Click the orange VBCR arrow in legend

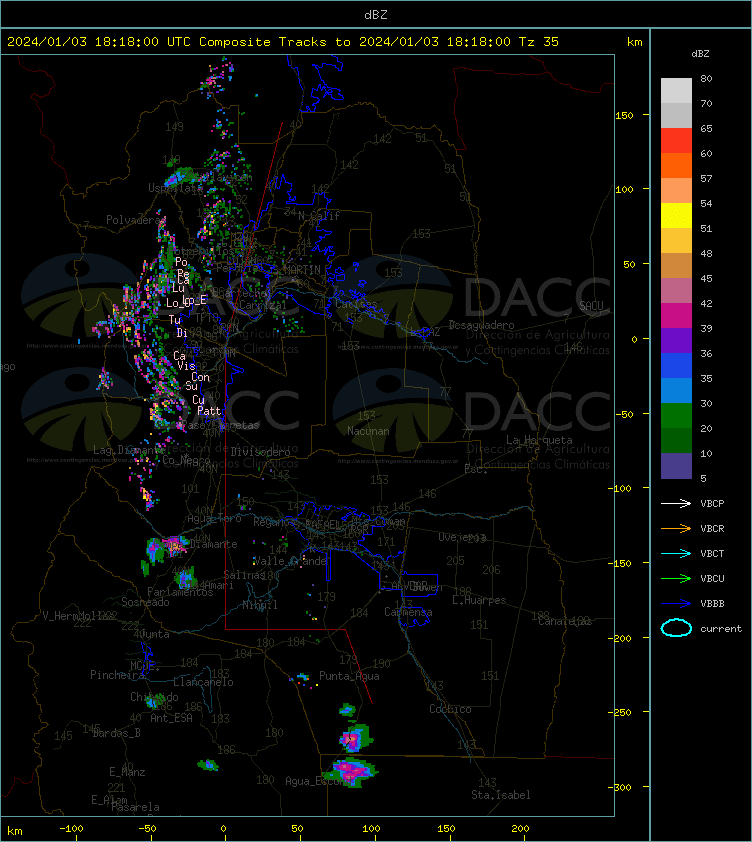676,528
